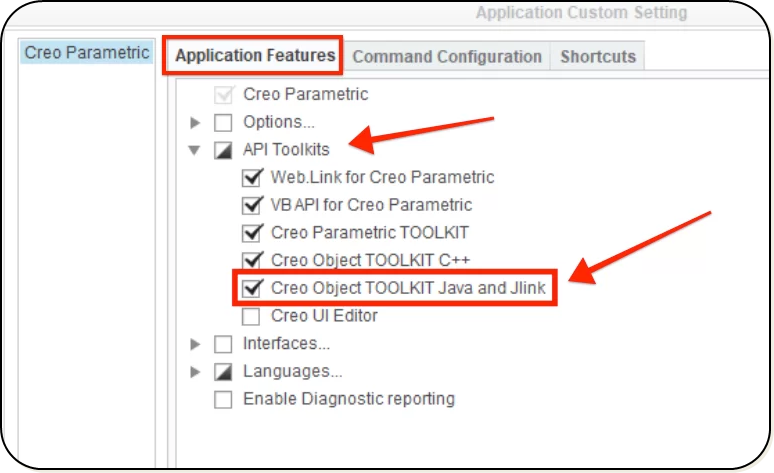
Task: Click the 'Web.Link for Creo Parametric' label
Action: click(383, 177)
